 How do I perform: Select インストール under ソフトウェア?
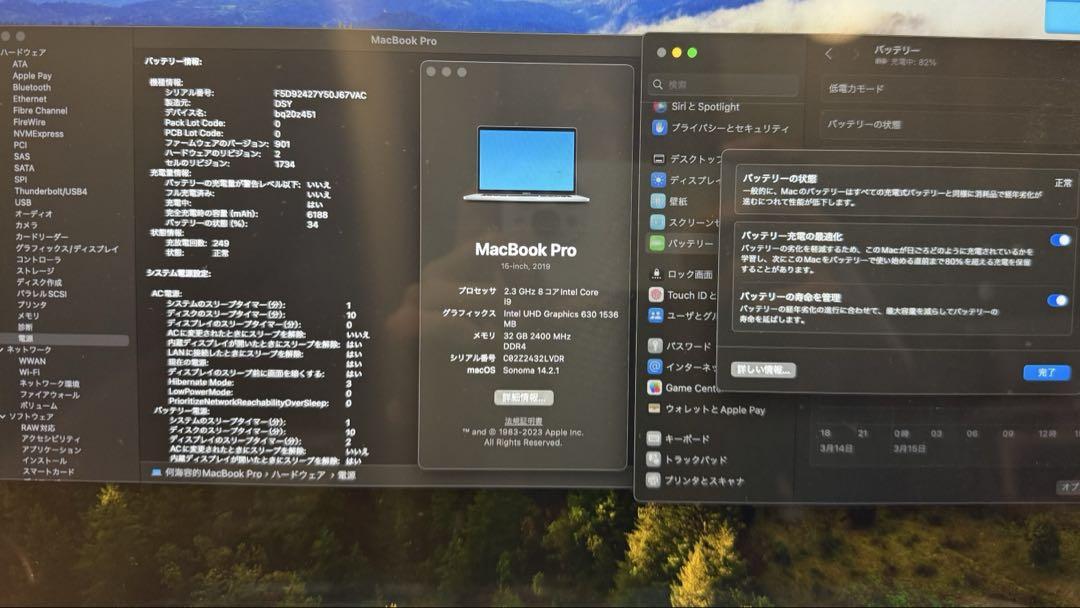click(44, 461)
